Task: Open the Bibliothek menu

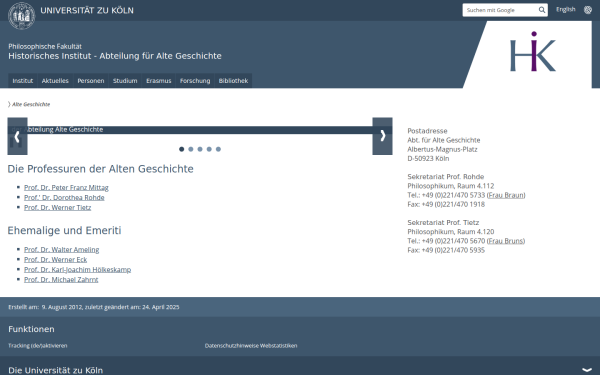Action: pyautogui.click(x=233, y=81)
